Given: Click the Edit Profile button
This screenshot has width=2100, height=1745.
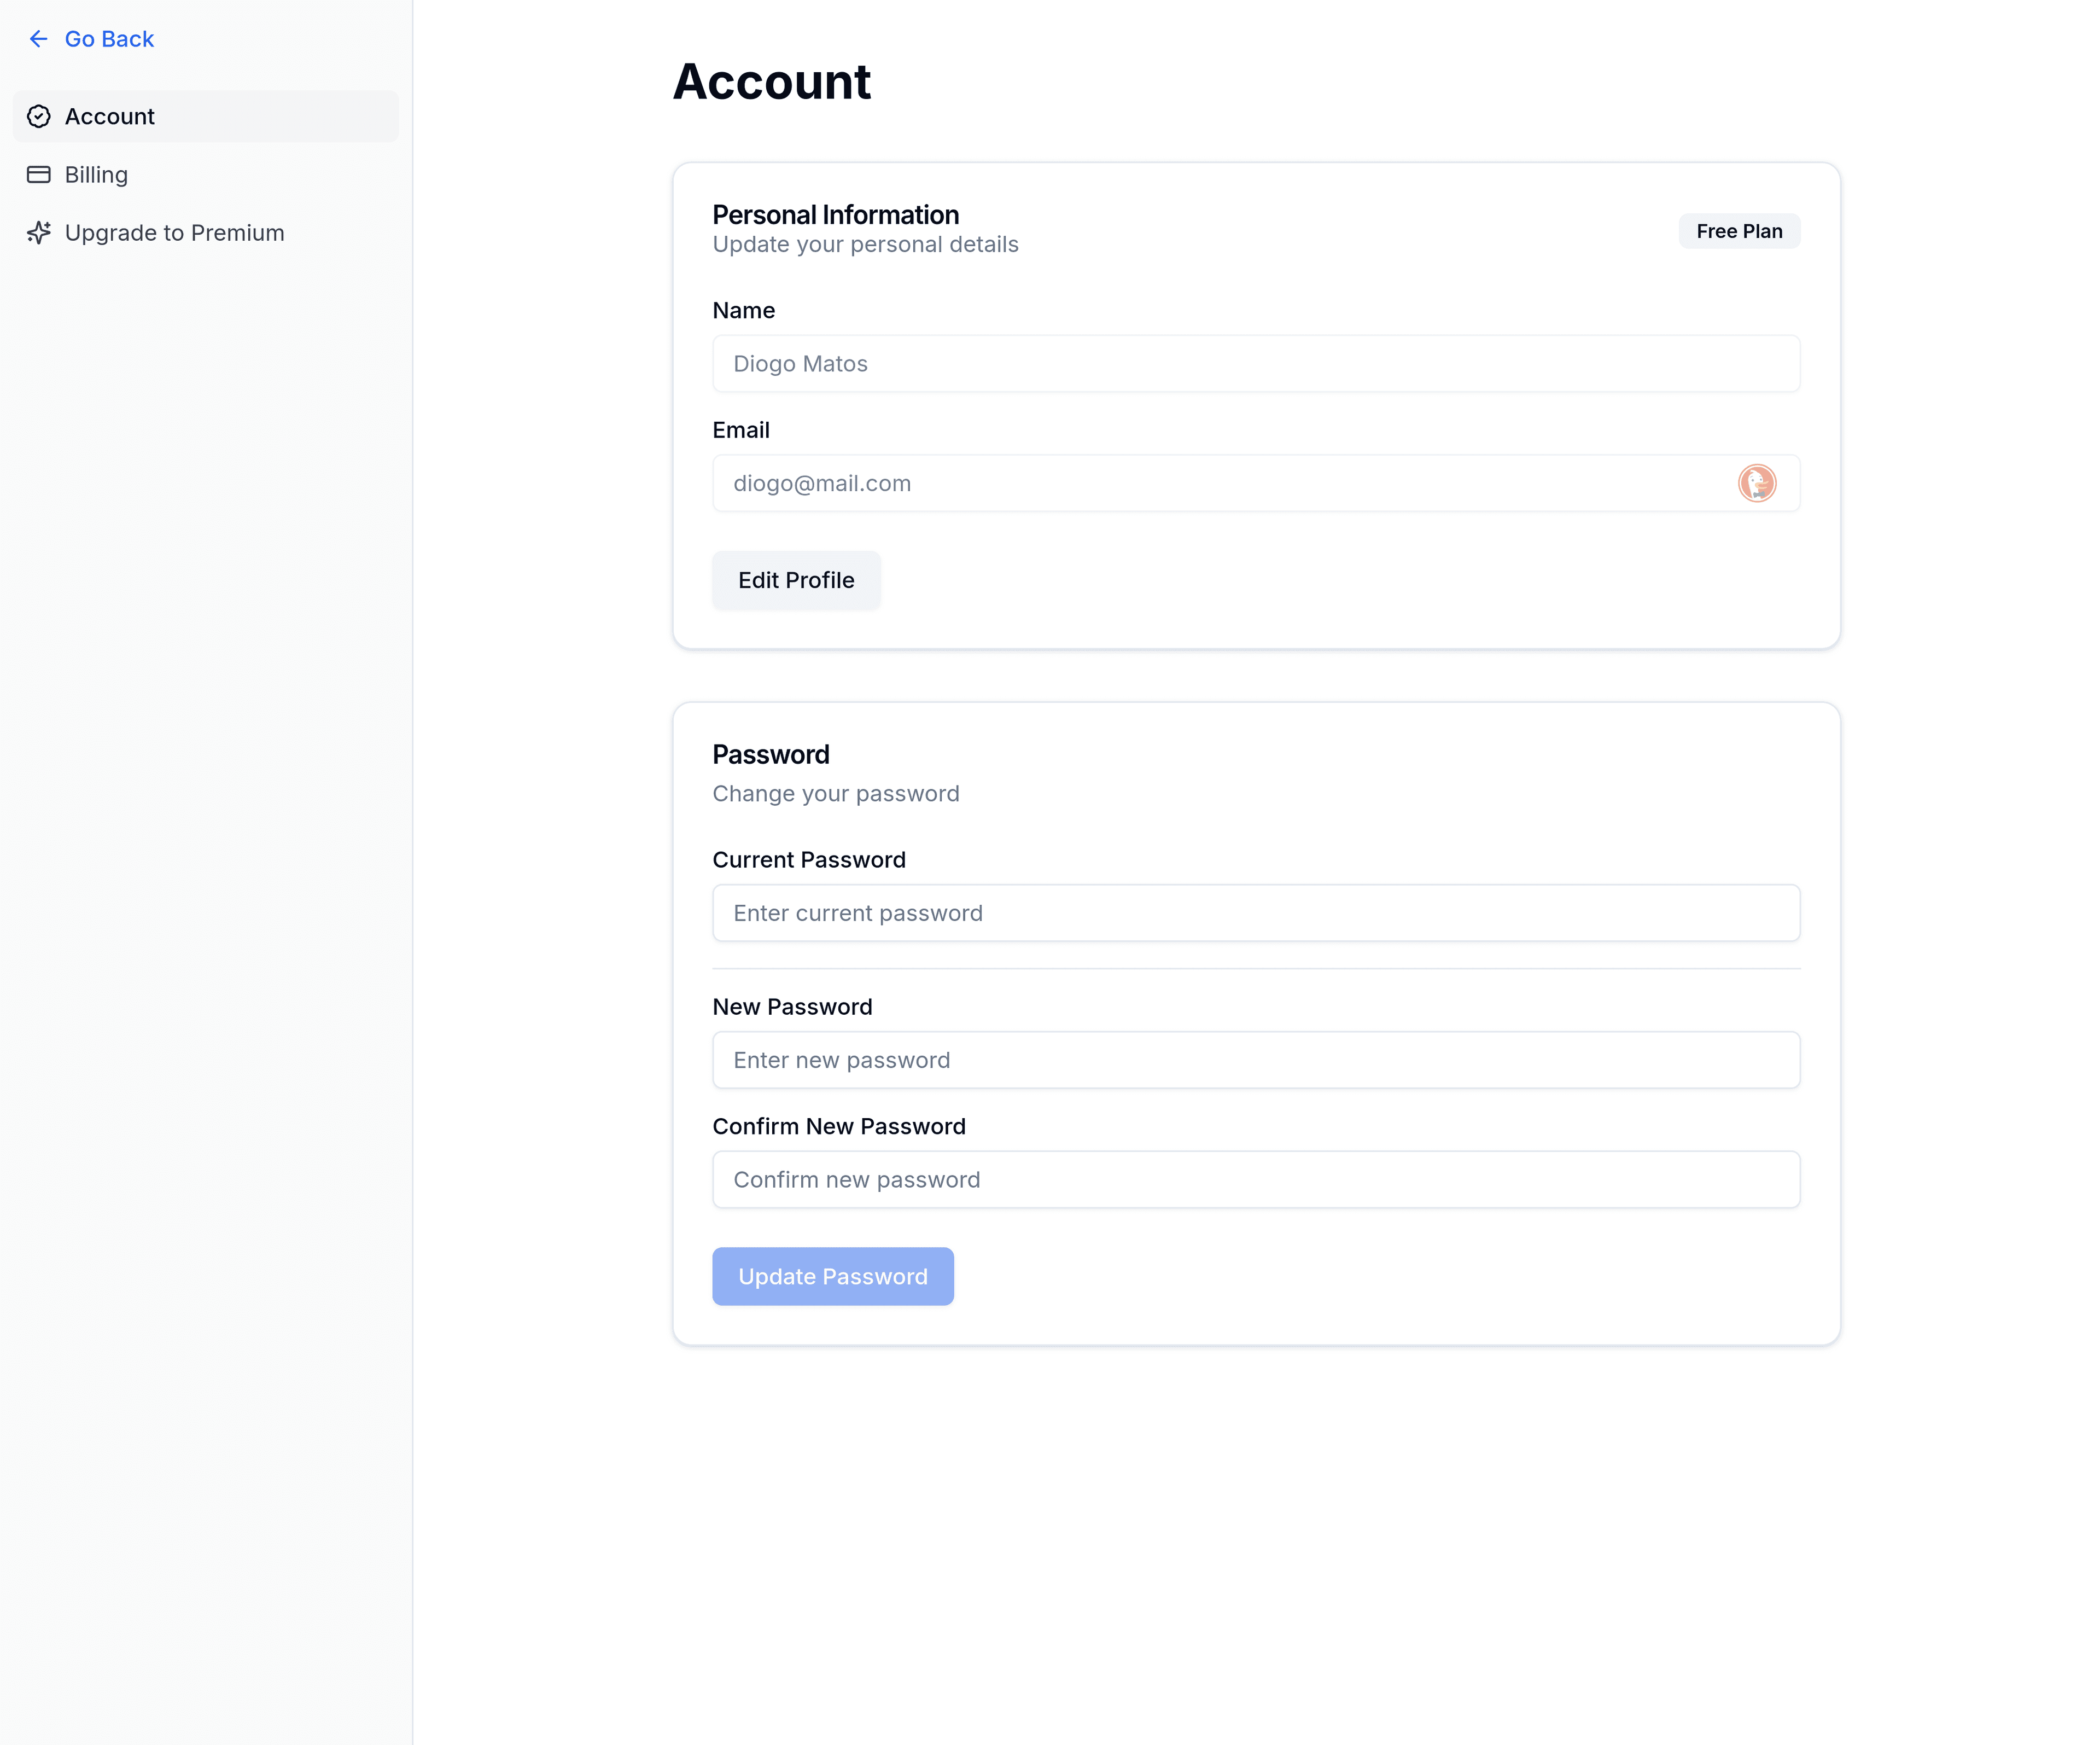Looking at the screenshot, I should pos(795,580).
